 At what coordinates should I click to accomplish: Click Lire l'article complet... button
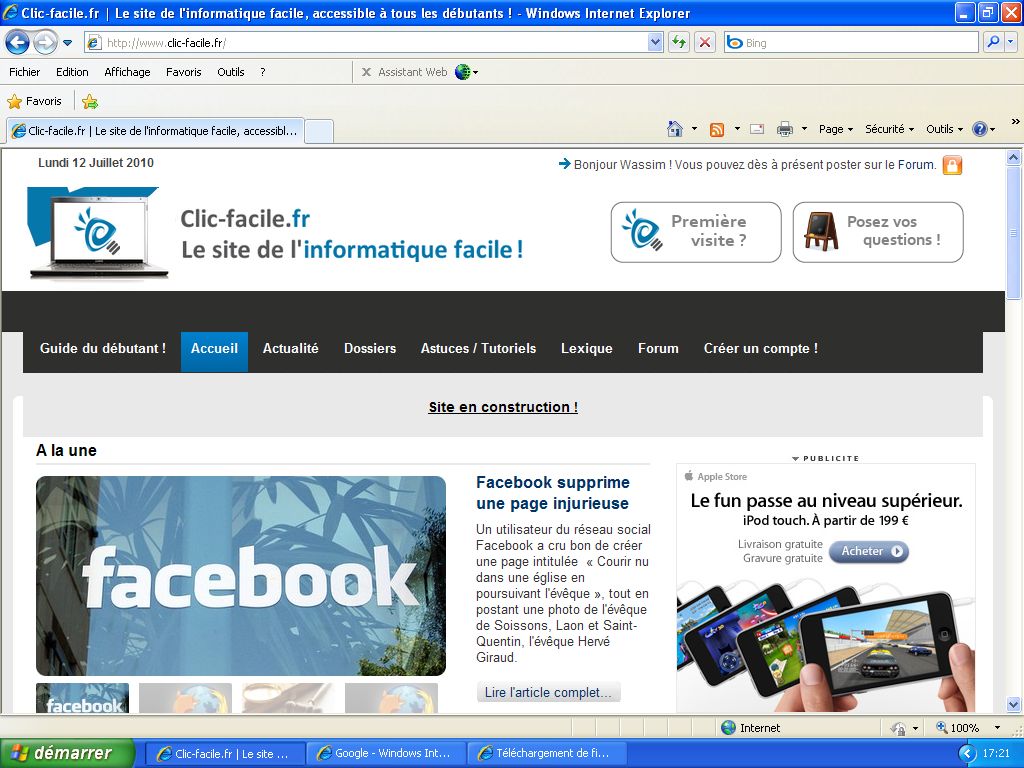(x=548, y=692)
